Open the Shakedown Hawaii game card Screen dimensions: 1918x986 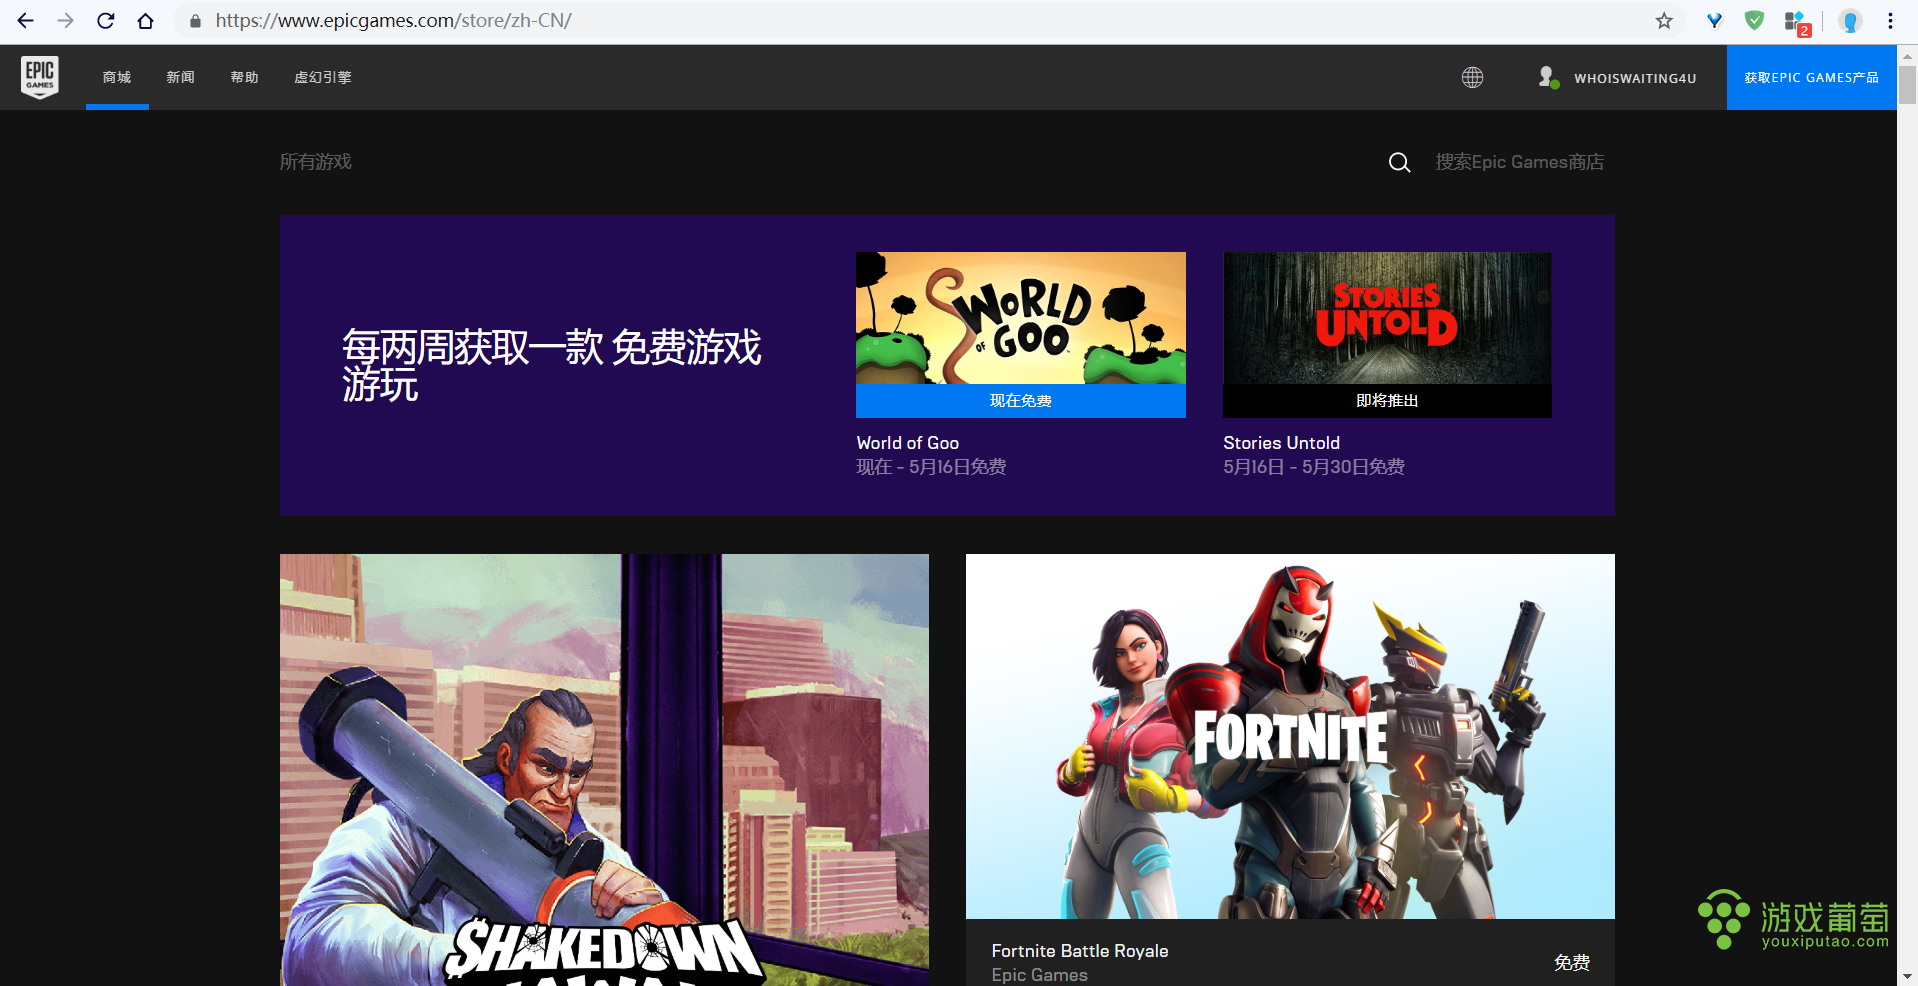click(604, 770)
